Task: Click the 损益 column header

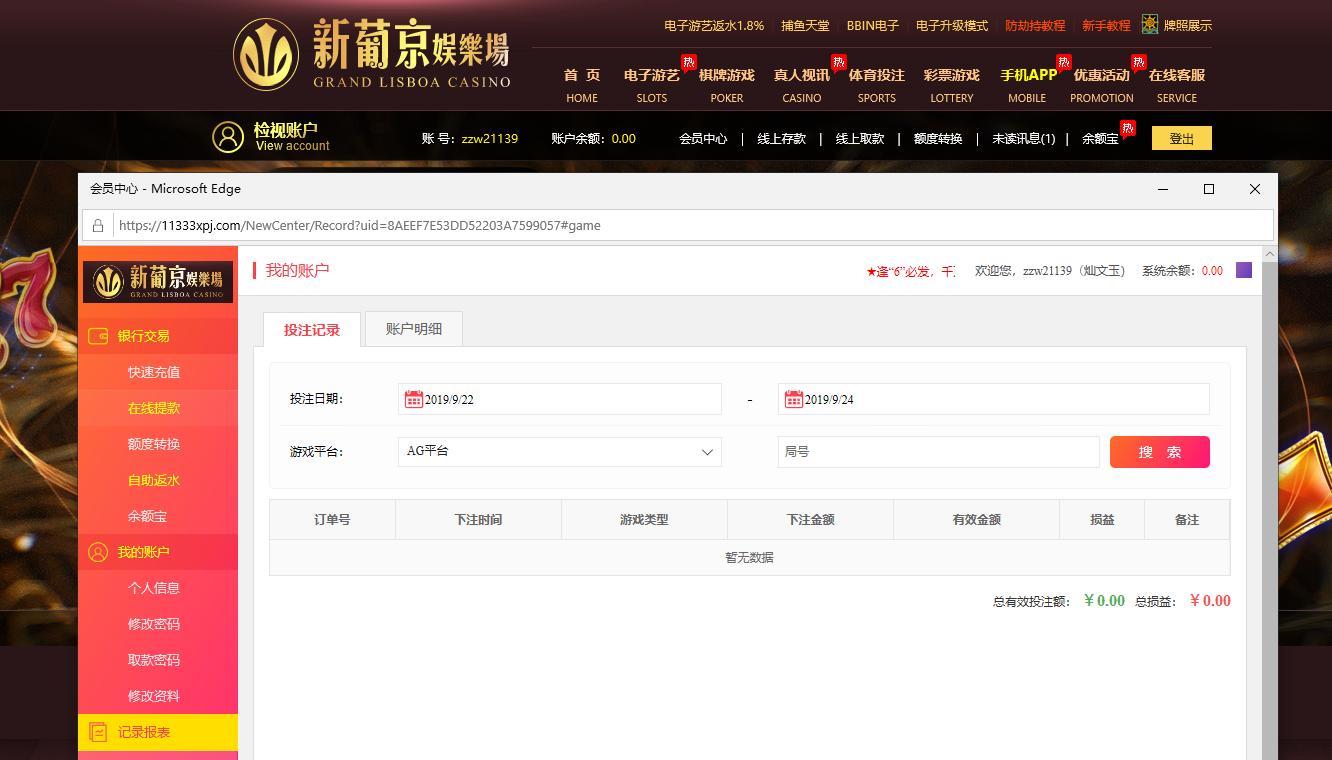Action: [1102, 520]
